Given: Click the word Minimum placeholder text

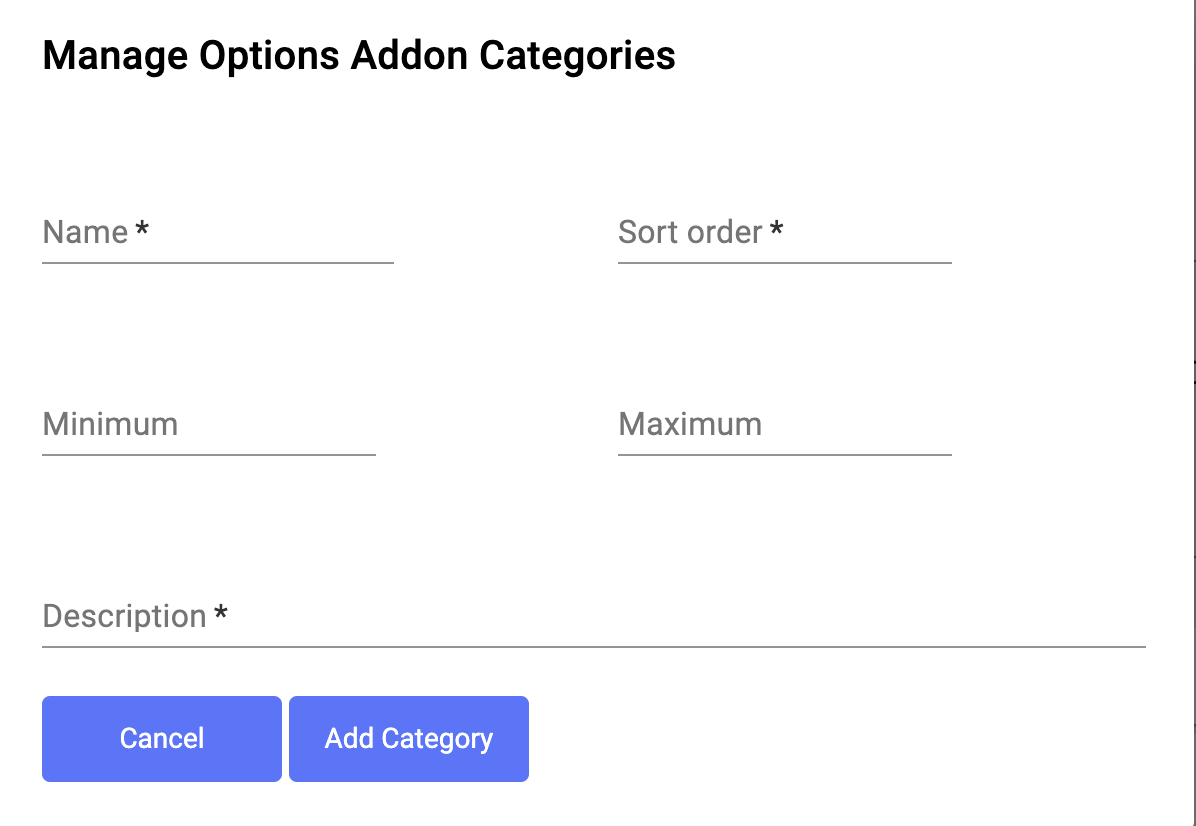Looking at the screenshot, I should (x=110, y=424).
